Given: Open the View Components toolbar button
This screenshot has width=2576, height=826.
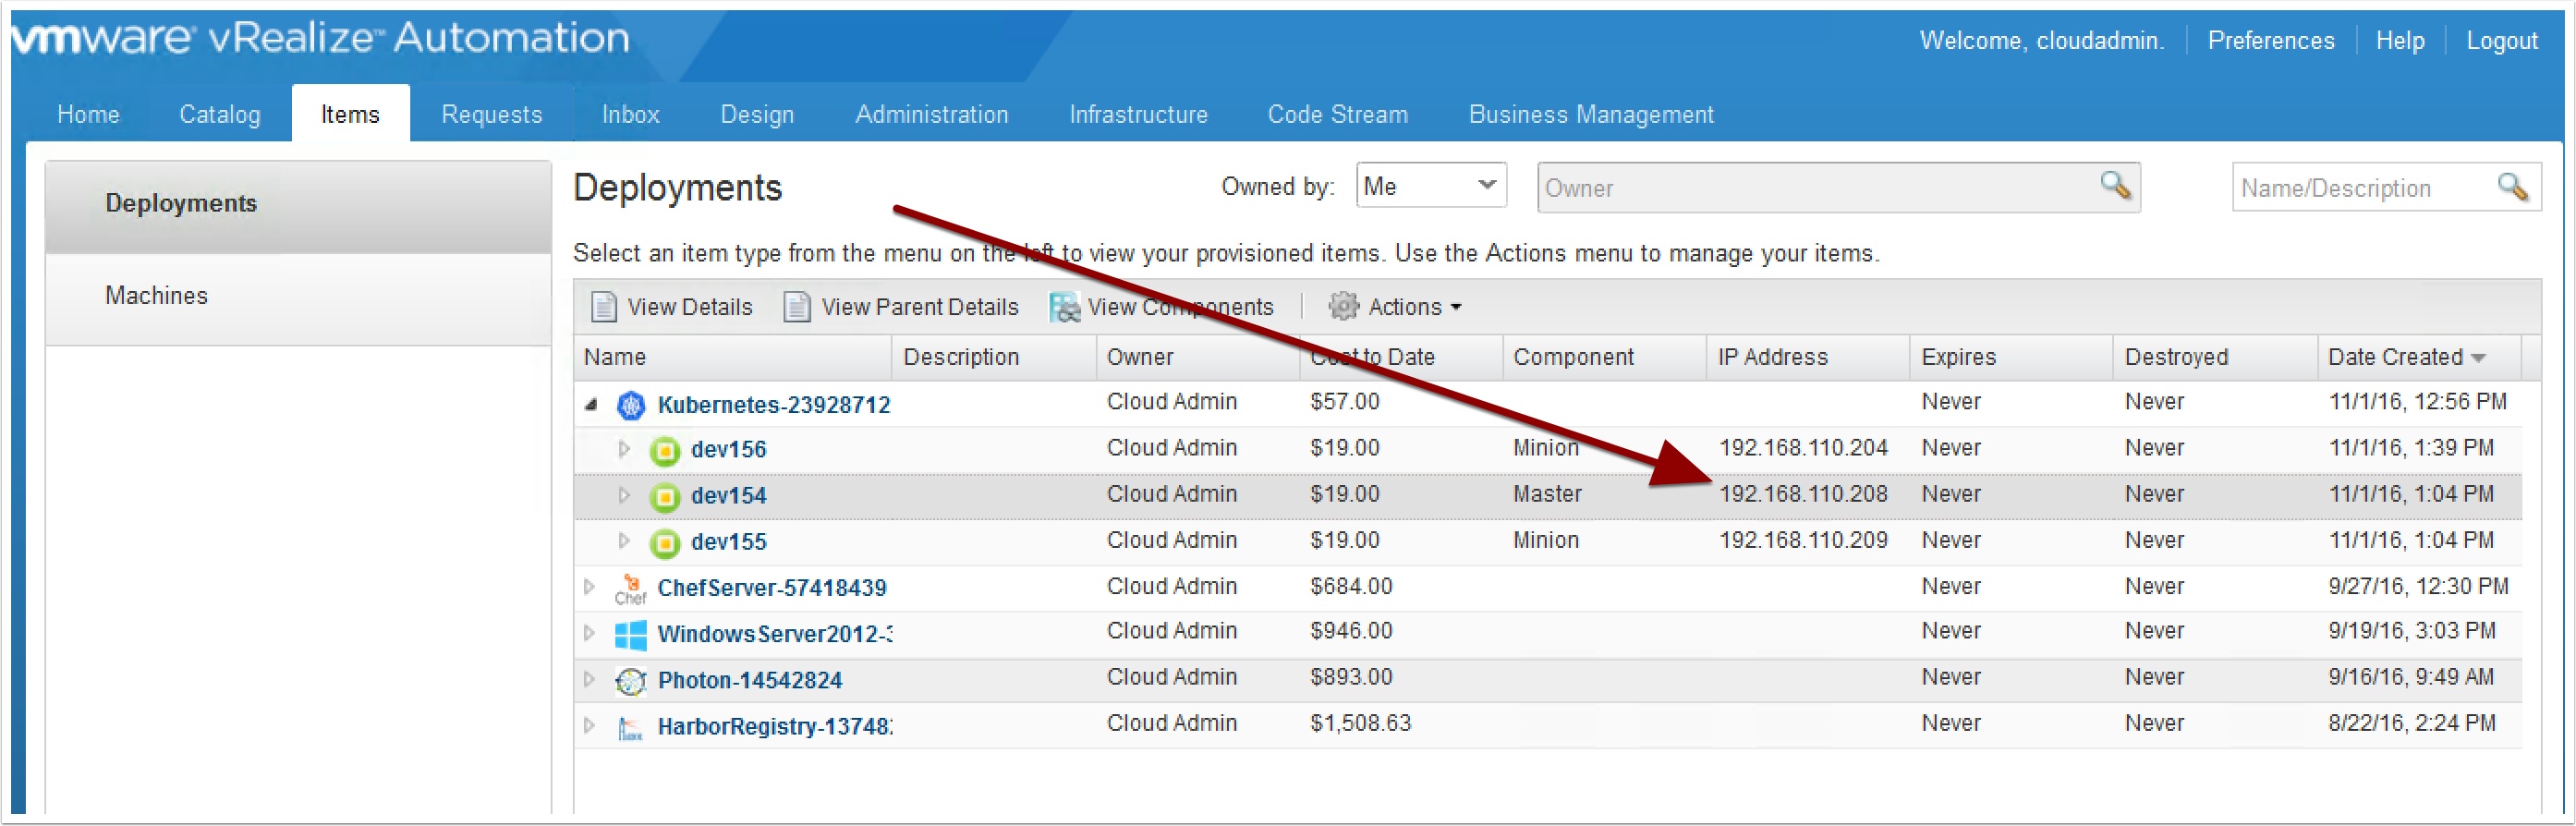Looking at the screenshot, I should point(1162,307).
